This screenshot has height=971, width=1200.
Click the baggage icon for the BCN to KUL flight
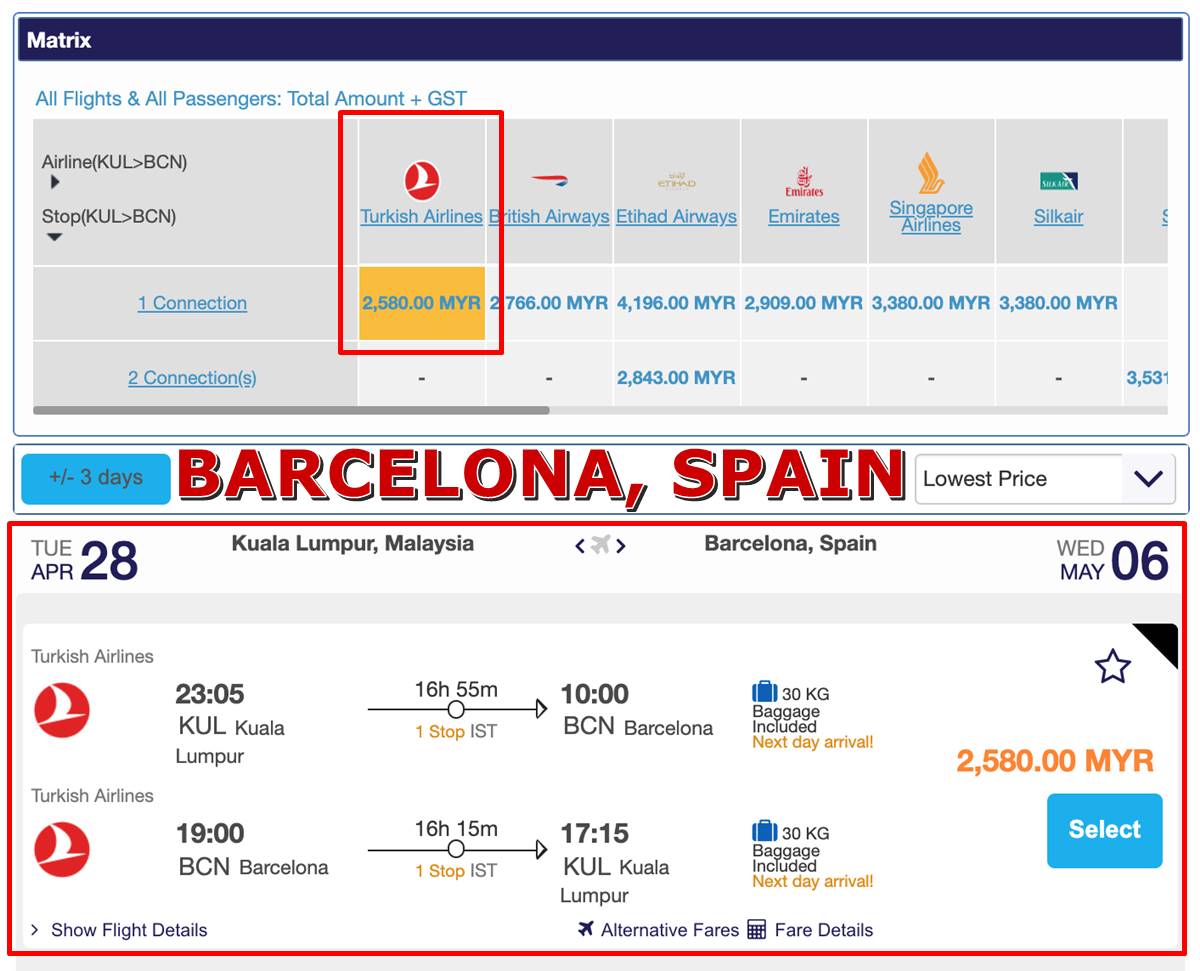pos(765,831)
